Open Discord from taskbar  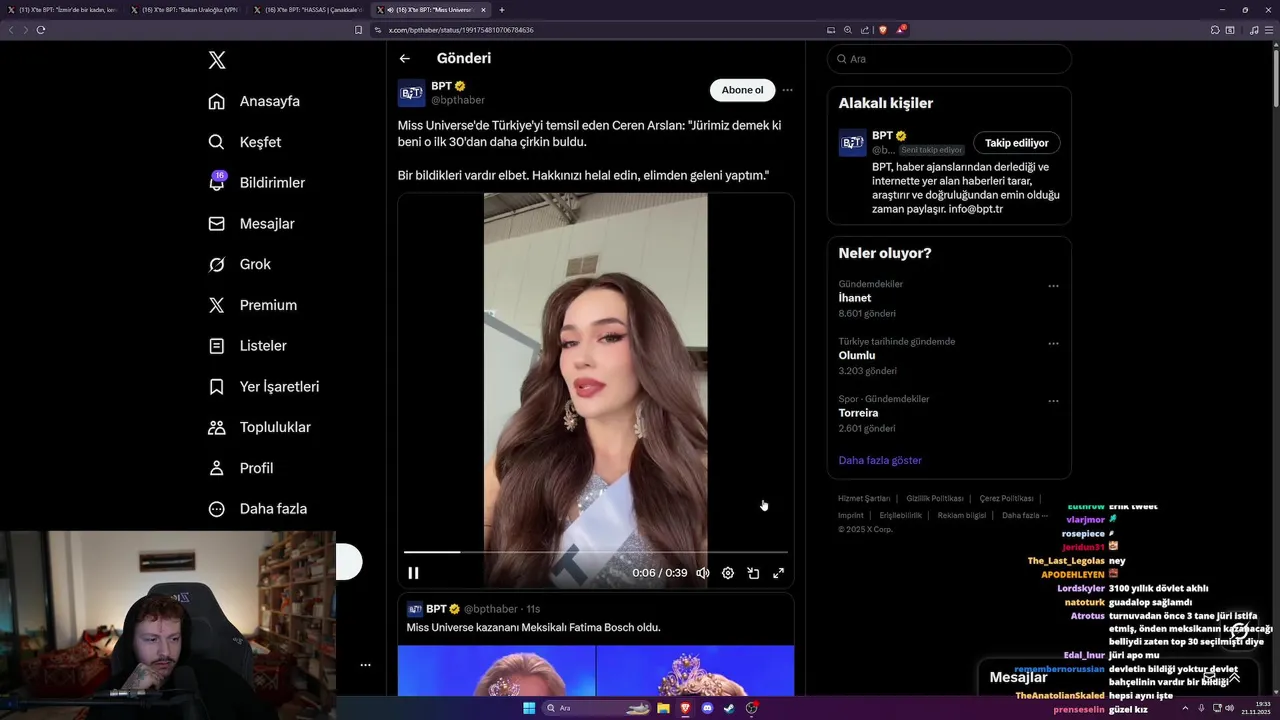point(707,708)
